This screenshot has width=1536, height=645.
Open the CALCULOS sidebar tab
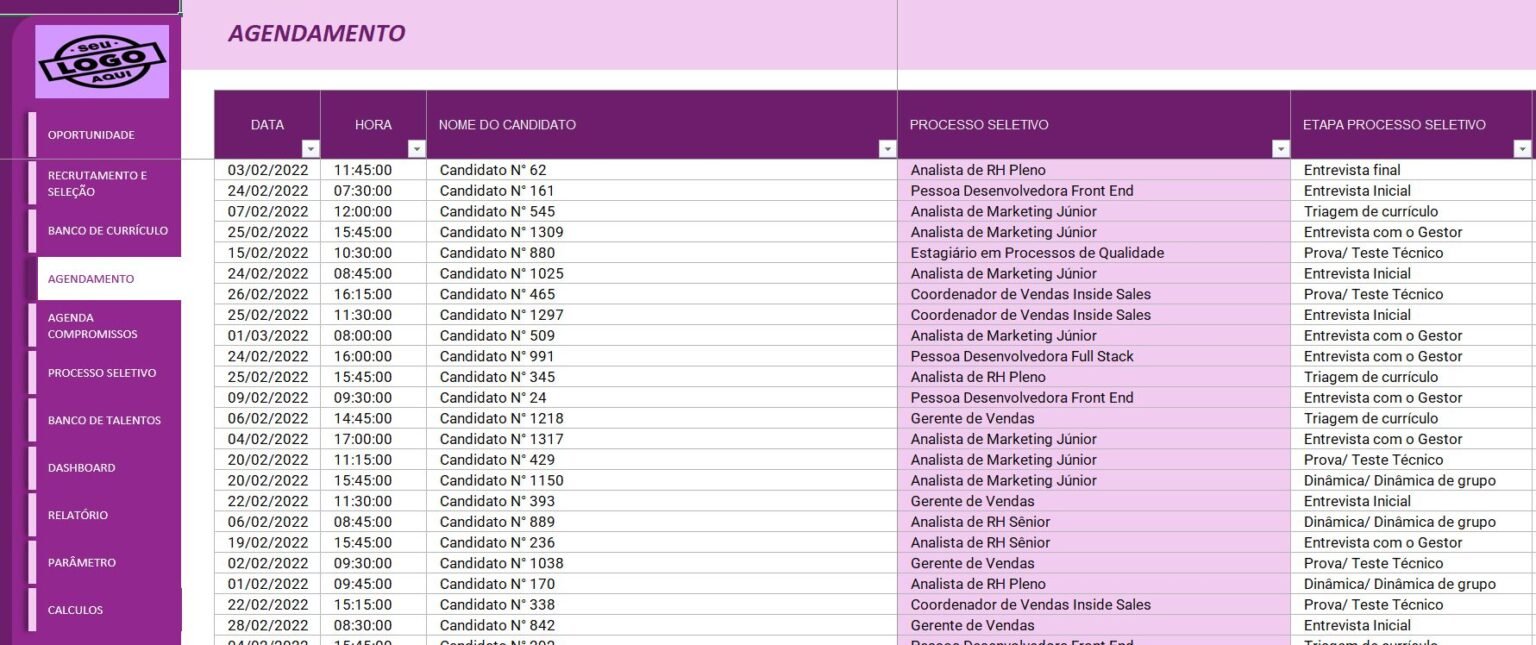[x=105, y=610]
